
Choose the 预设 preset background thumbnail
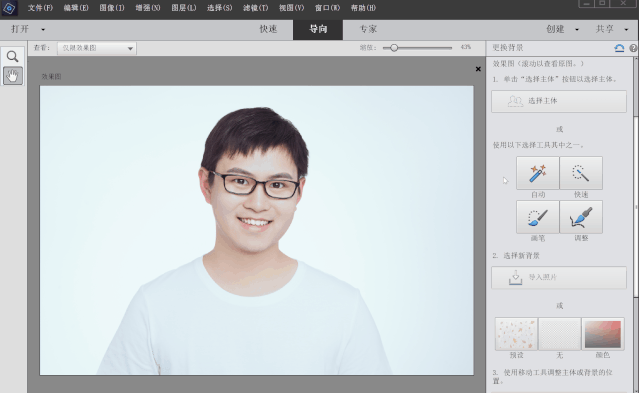(x=516, y=334)
